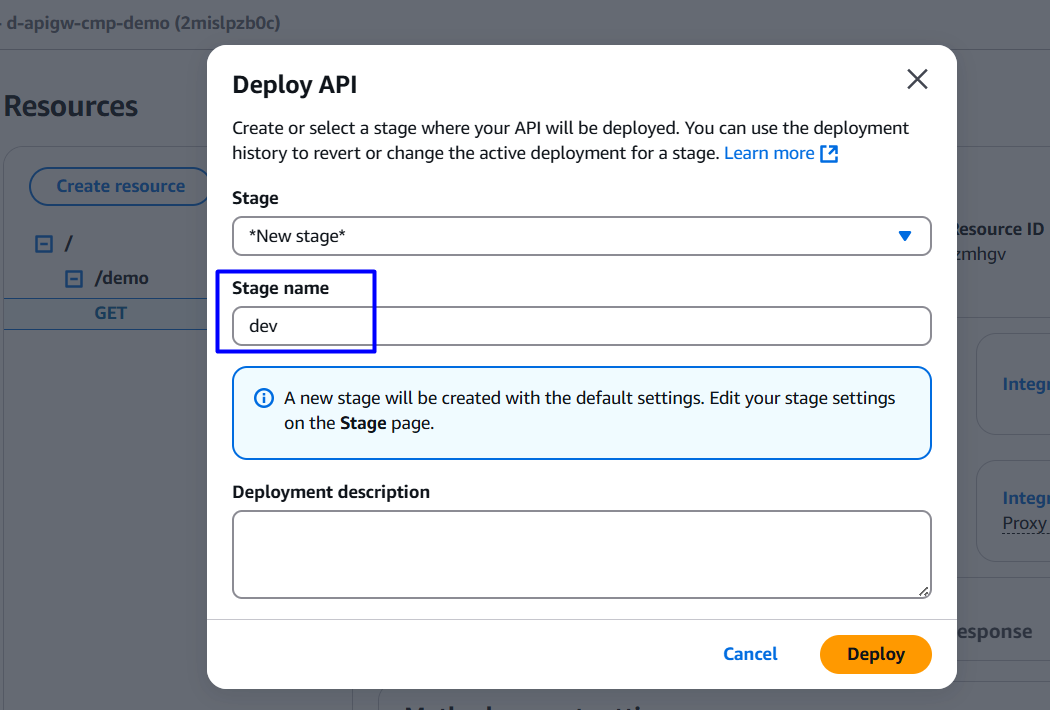Select the root "/" resource label
1050x710 pixels.
click(x=68, y=244)
